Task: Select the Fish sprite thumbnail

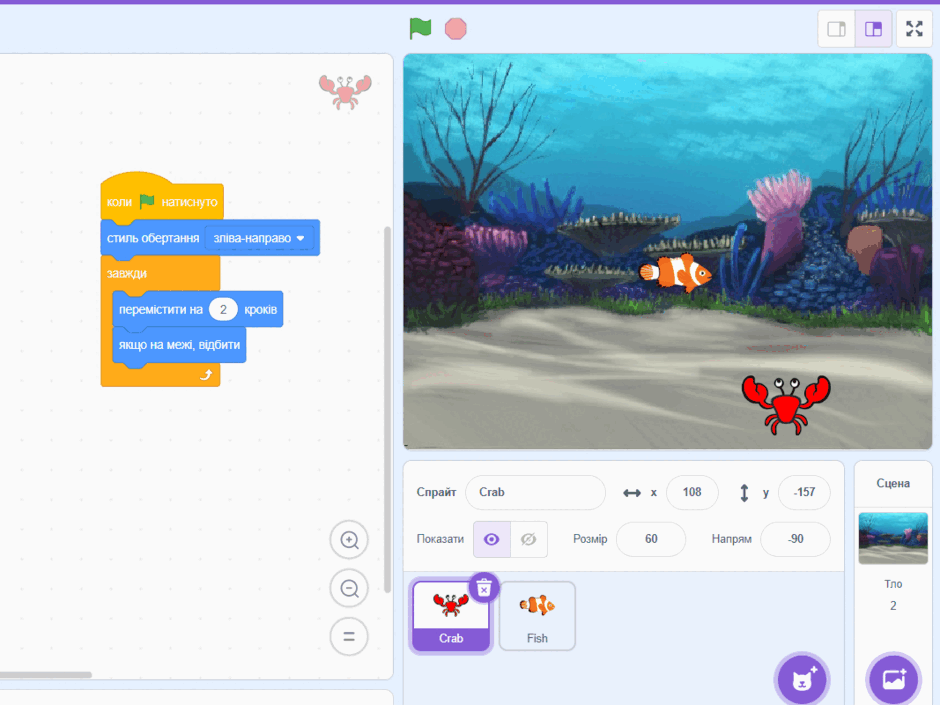Action: click(537, 616)
